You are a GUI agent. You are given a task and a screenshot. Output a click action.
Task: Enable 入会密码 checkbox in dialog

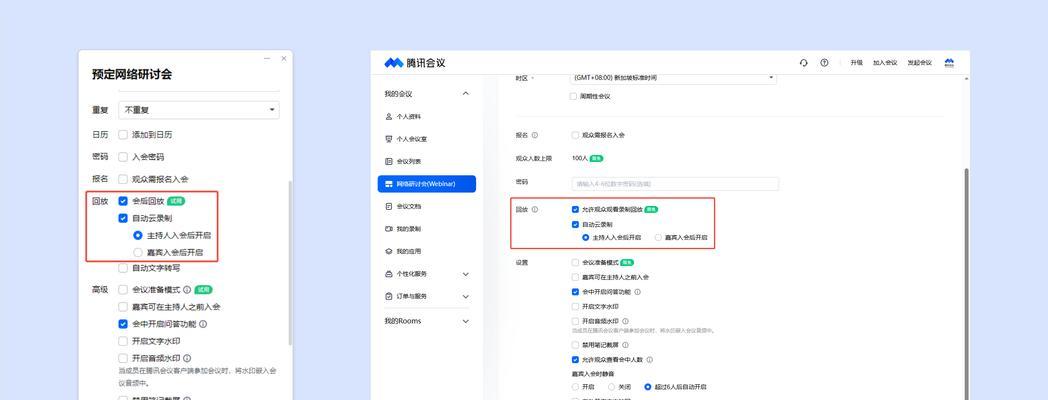[123, 157]
